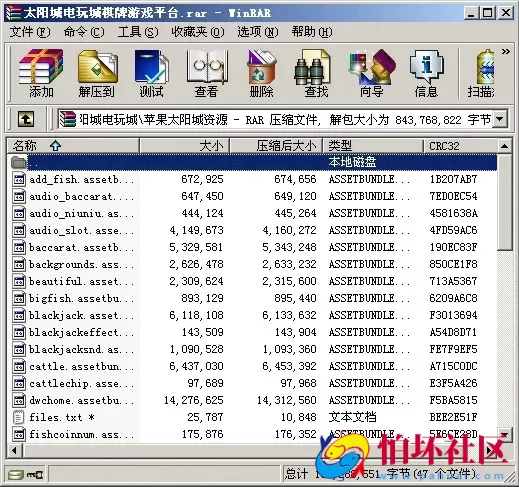Click the CRC32 value F3013694
This screenshot has width=519, height=487.
point(453,315)
